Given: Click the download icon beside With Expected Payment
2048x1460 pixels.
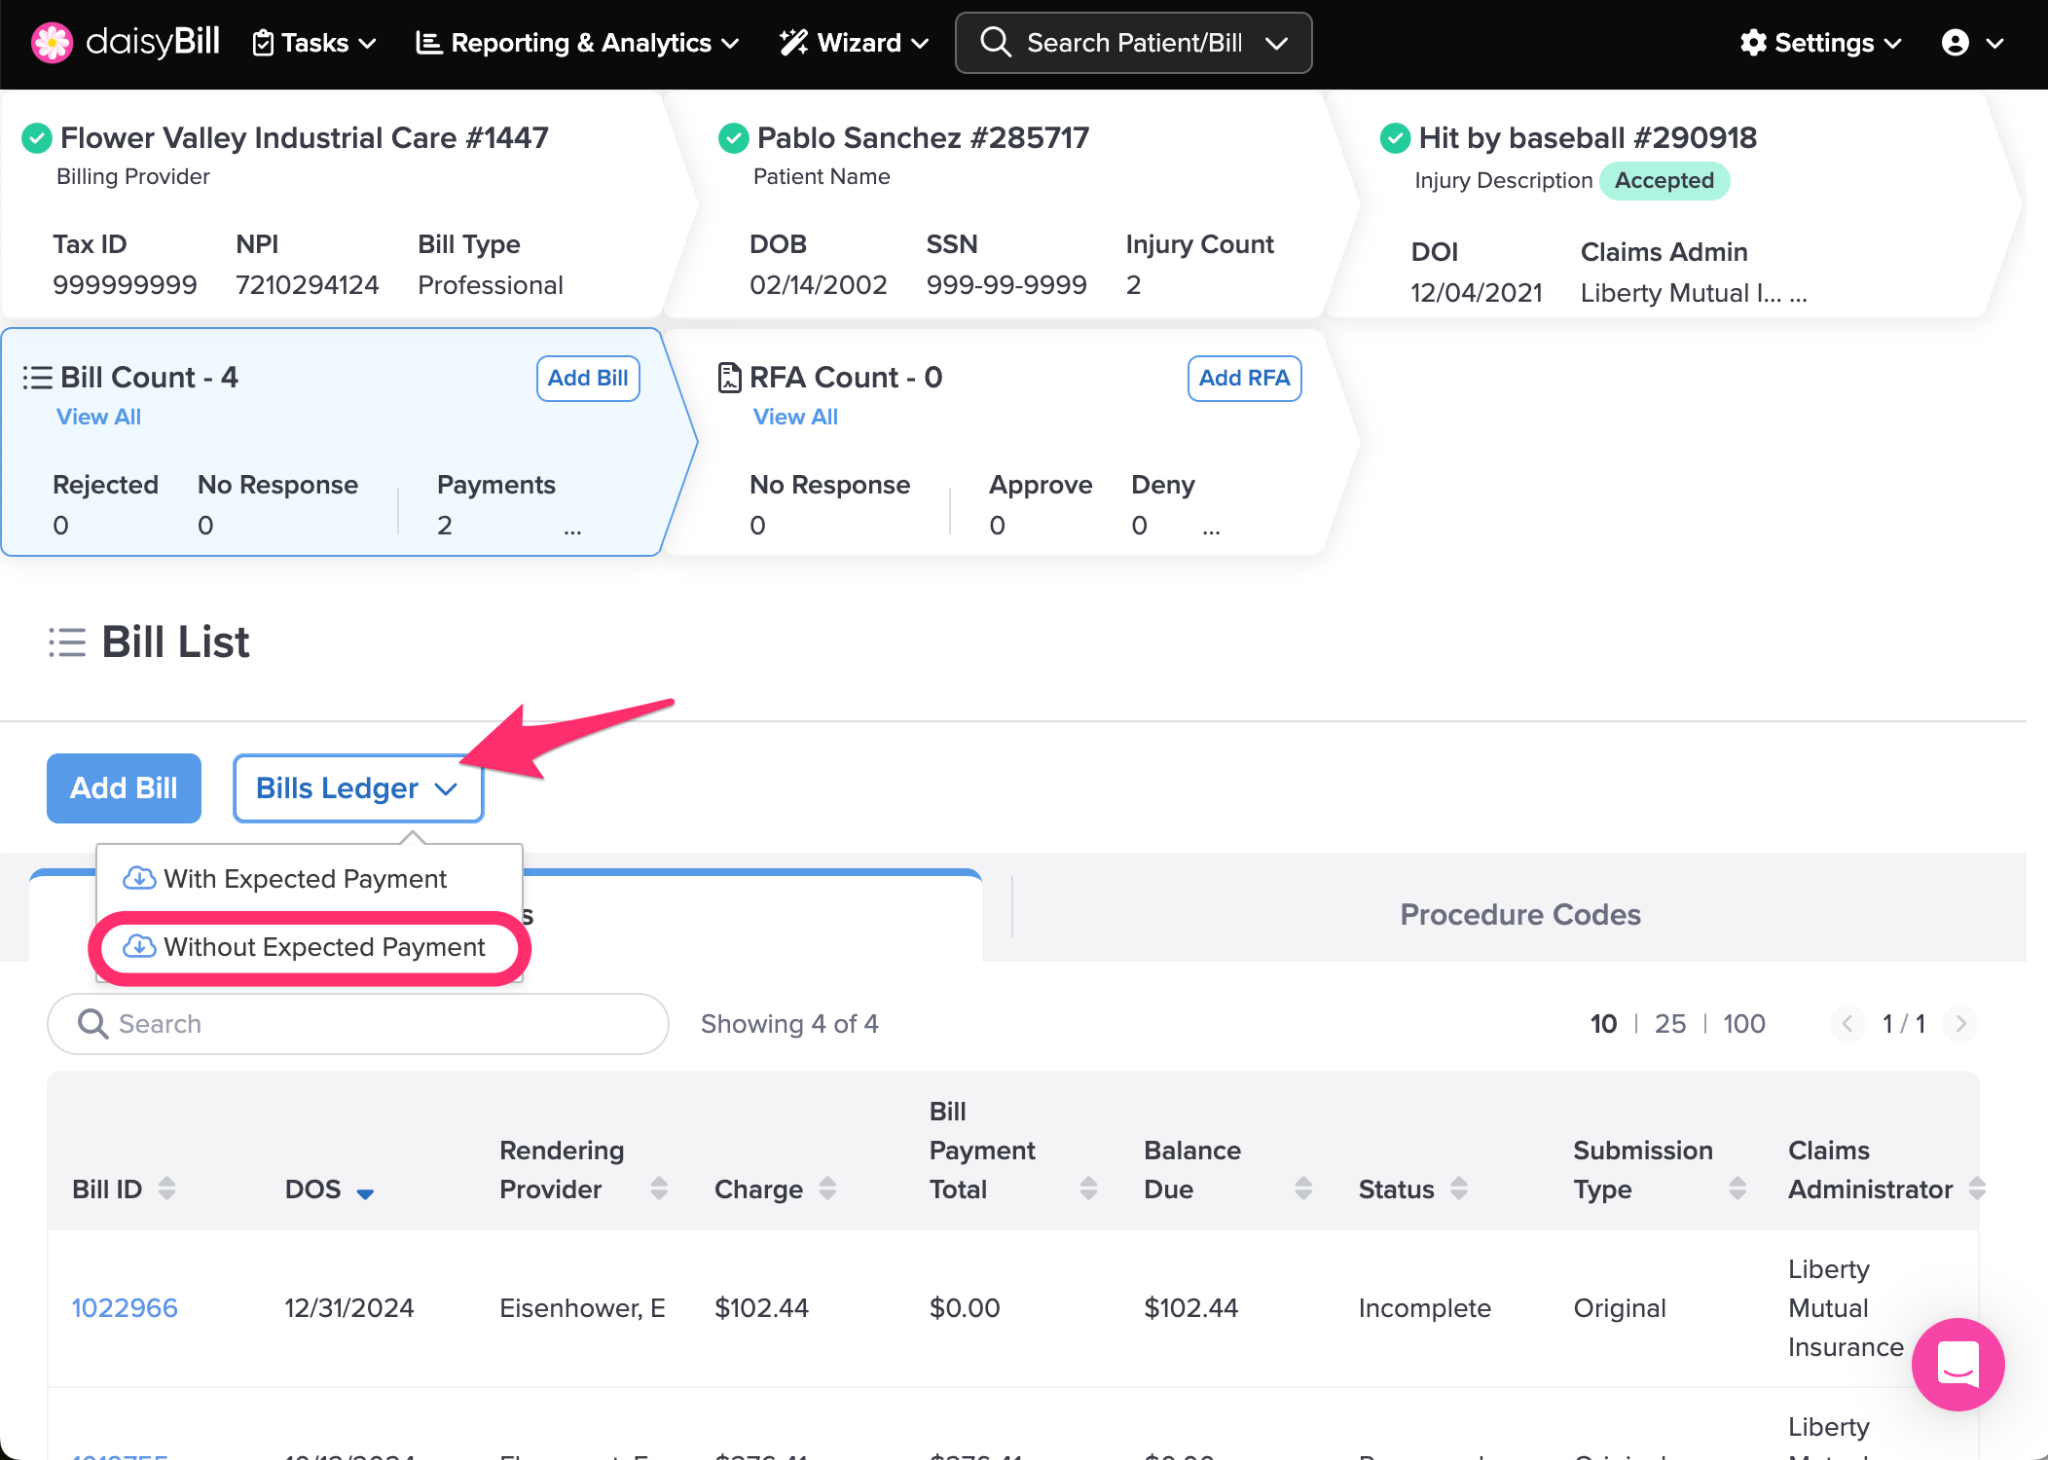Looking at the screenshot, I should 139,878.
